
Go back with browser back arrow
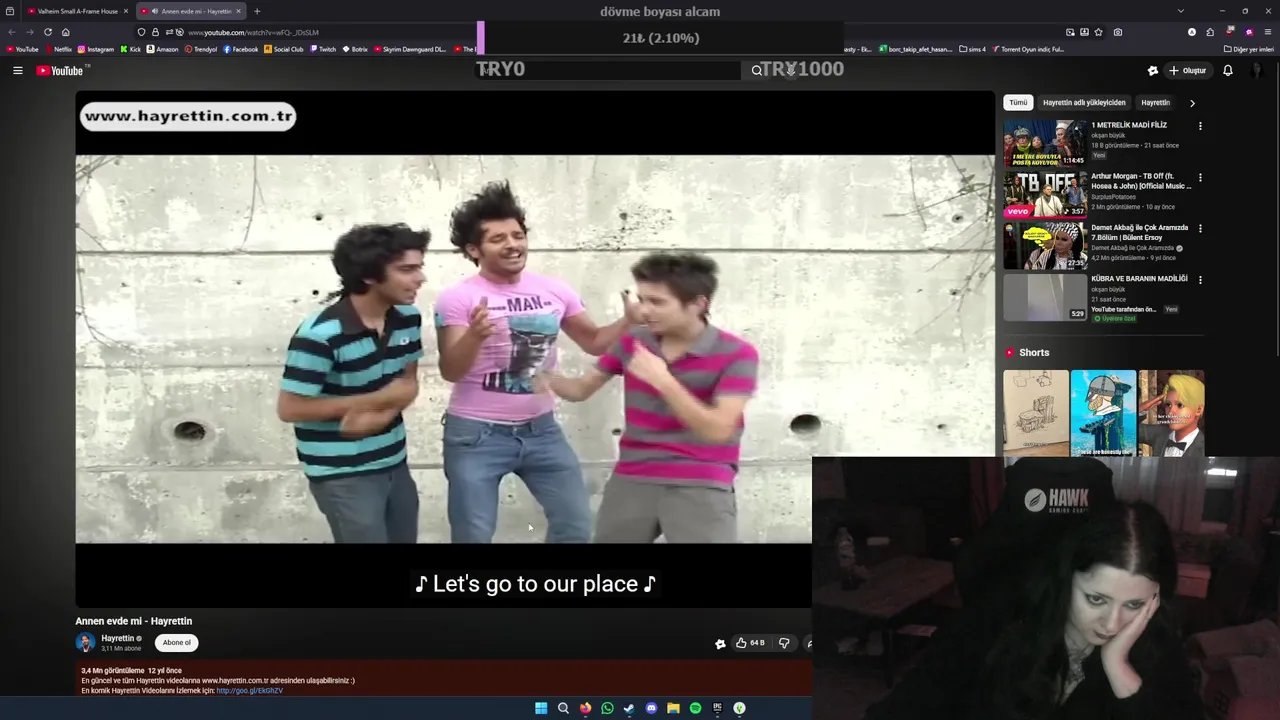pyautogui.click(x=12, y=32)
